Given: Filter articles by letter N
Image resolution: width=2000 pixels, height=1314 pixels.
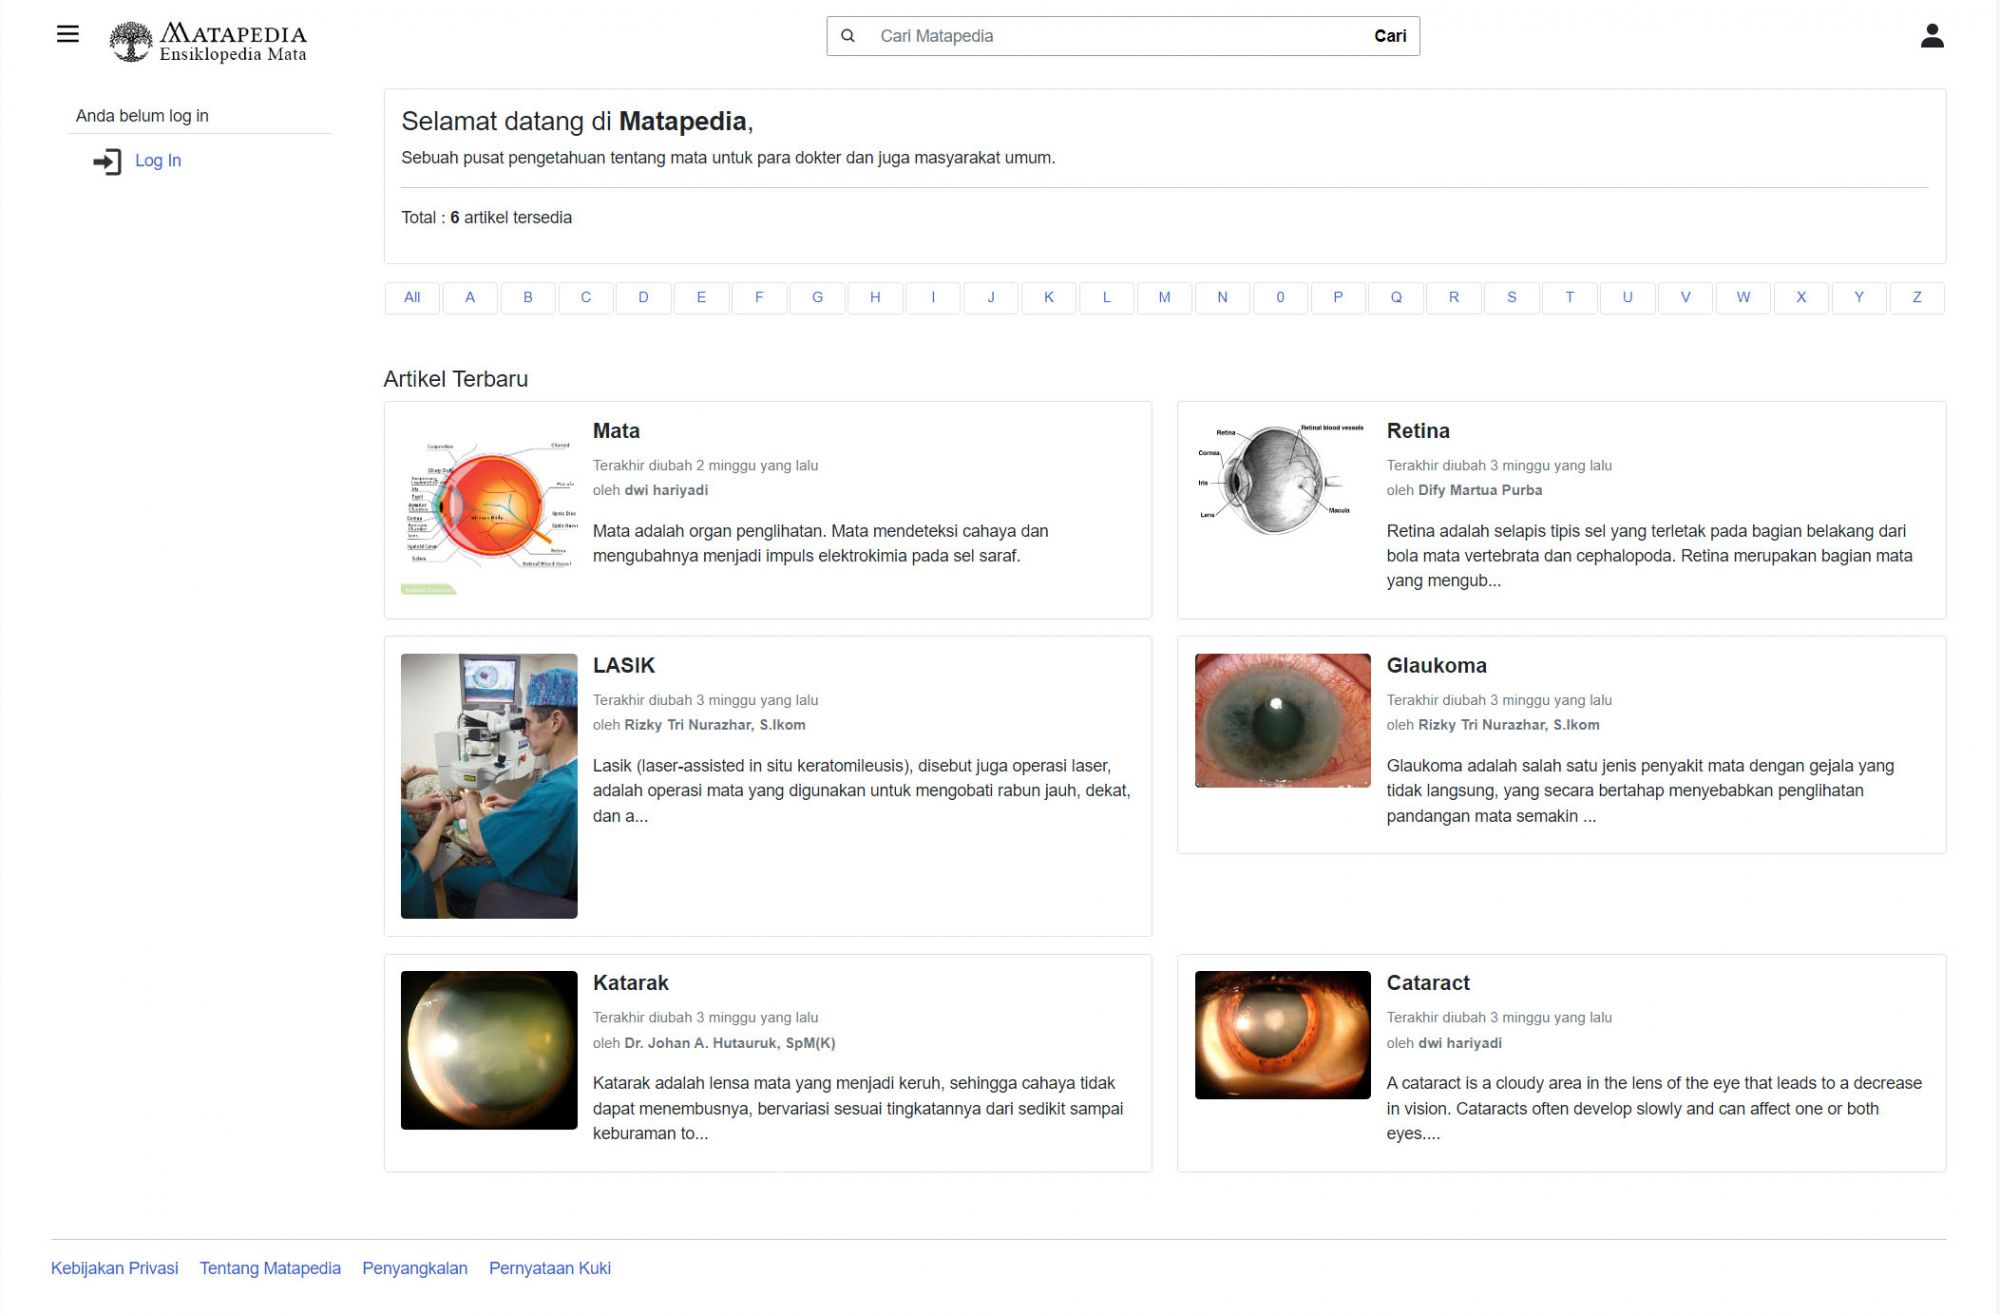Looking at the screenshot, I should tap(1222, 298).
